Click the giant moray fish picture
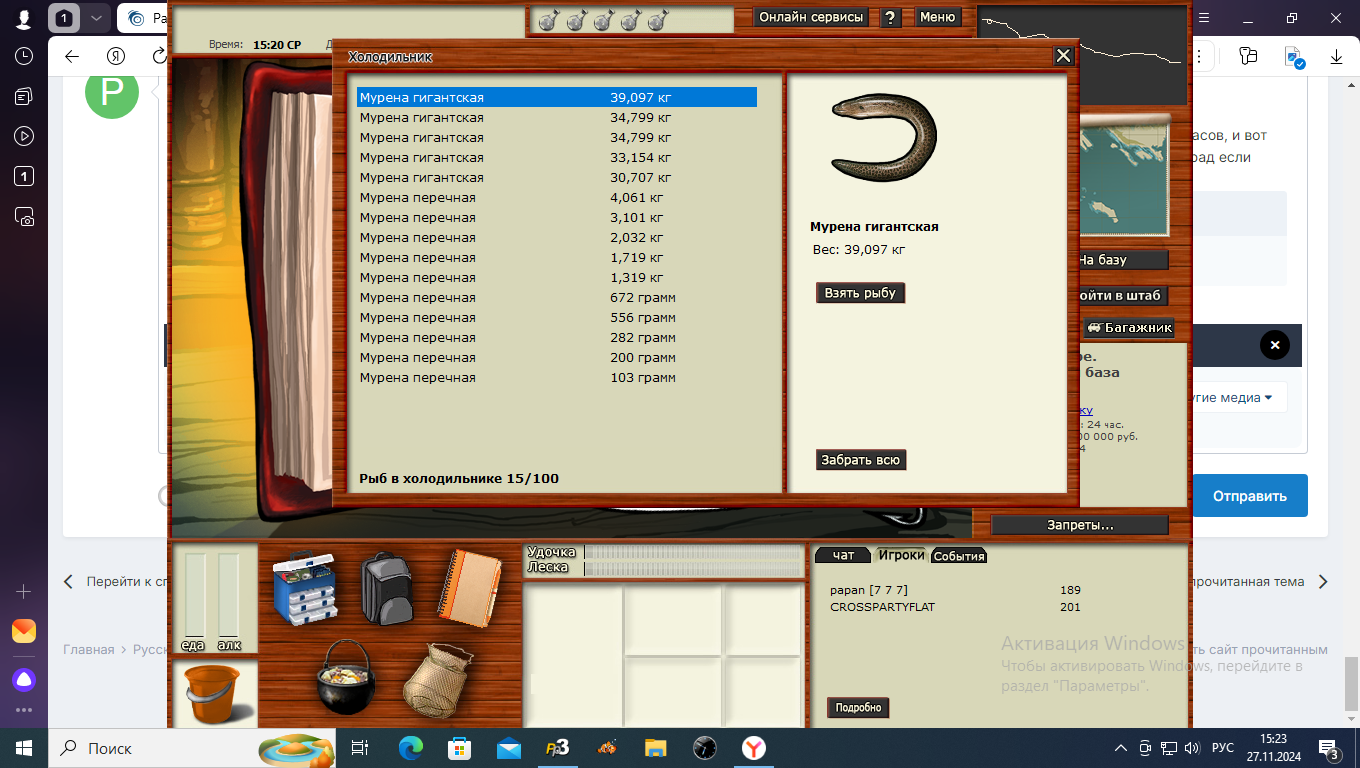Viewport: 1360px width, 768px height. (885, 137)
